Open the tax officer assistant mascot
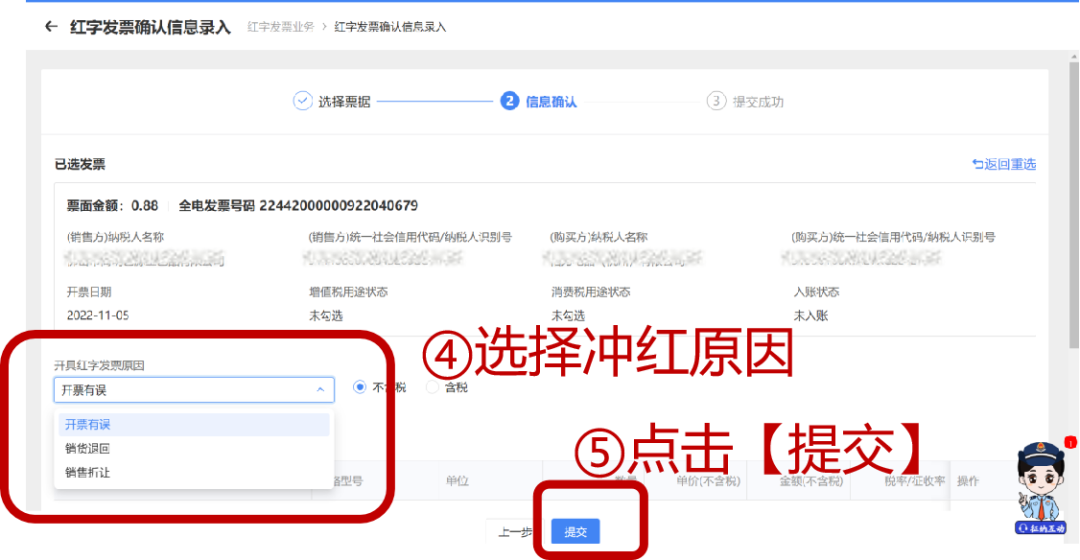Image resolution: width=1080 pixels, height=560 pixels. tap(1041, 488)
